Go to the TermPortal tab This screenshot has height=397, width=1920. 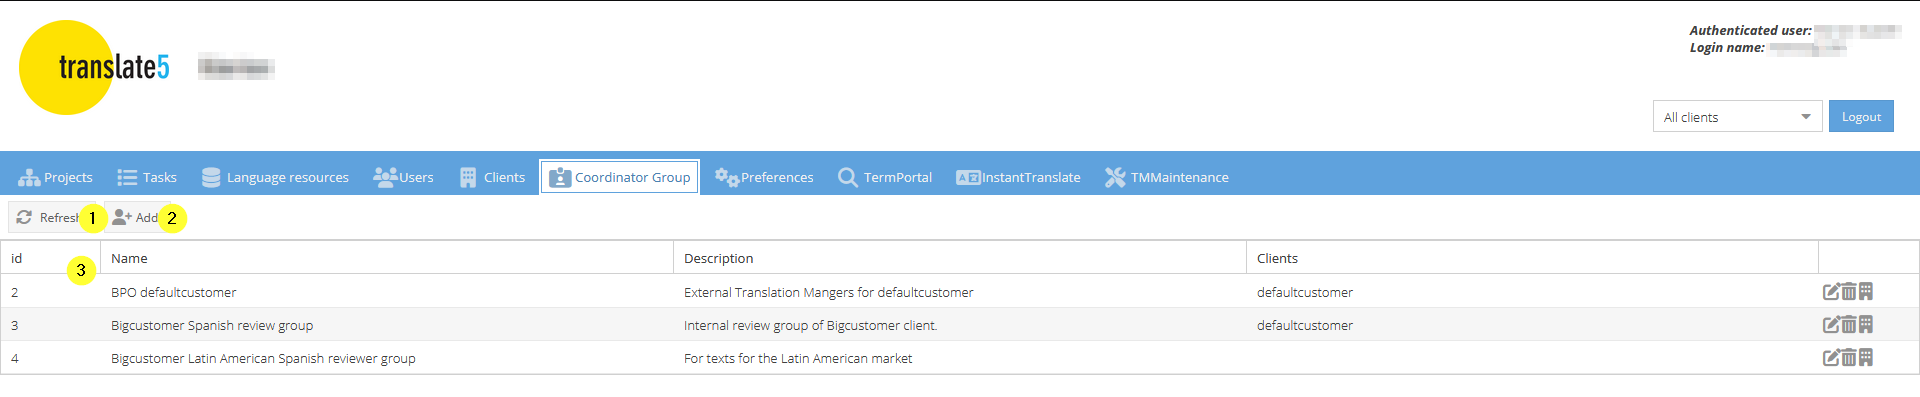tap(885, 177)
